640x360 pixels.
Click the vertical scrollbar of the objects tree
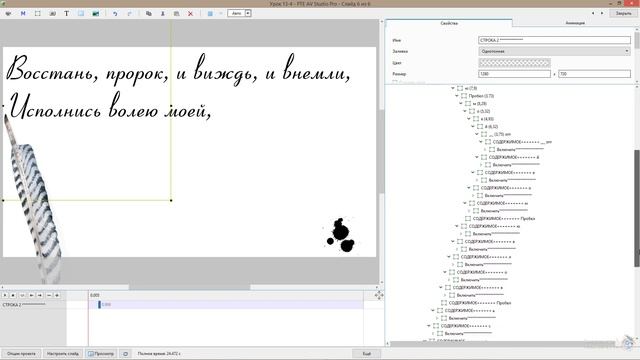click(x=637, y=208)
